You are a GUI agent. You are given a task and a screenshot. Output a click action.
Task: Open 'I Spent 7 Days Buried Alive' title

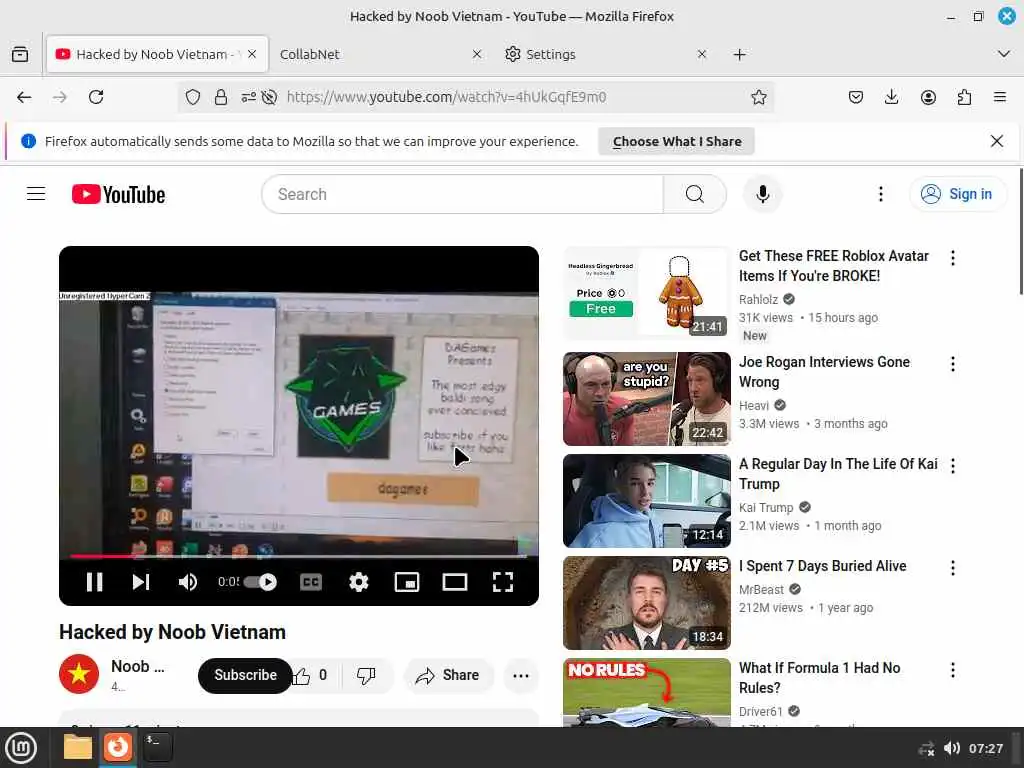tap(823, 566)
